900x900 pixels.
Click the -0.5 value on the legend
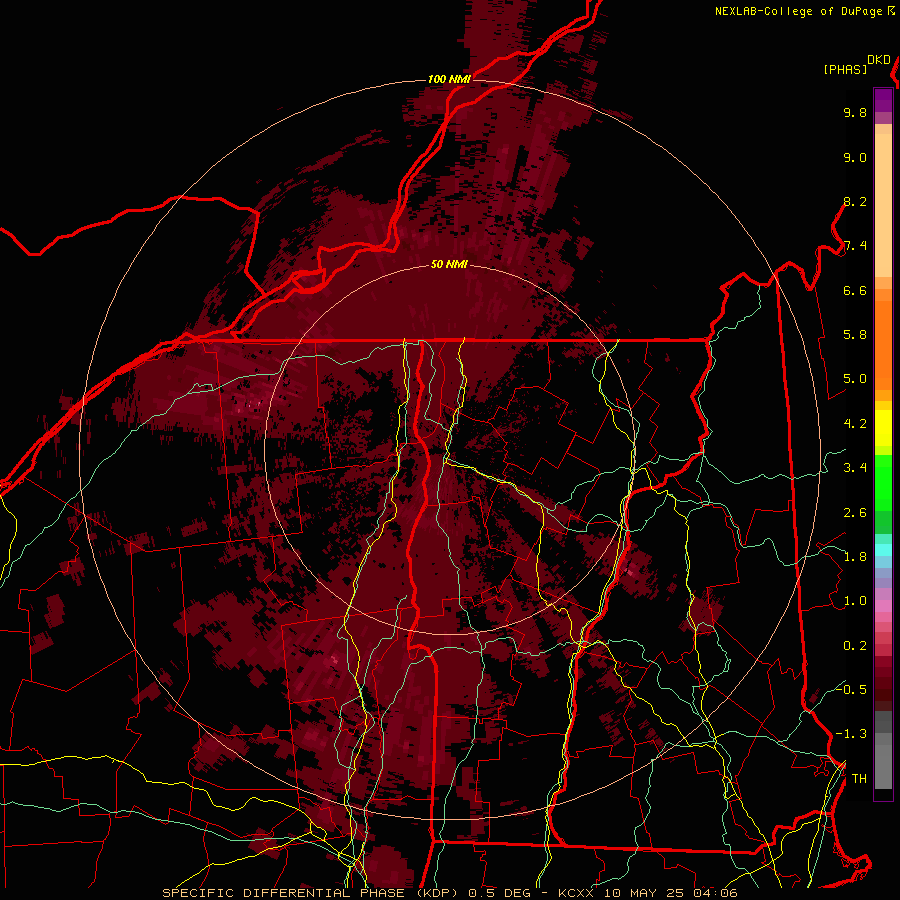tap(851, 689)
